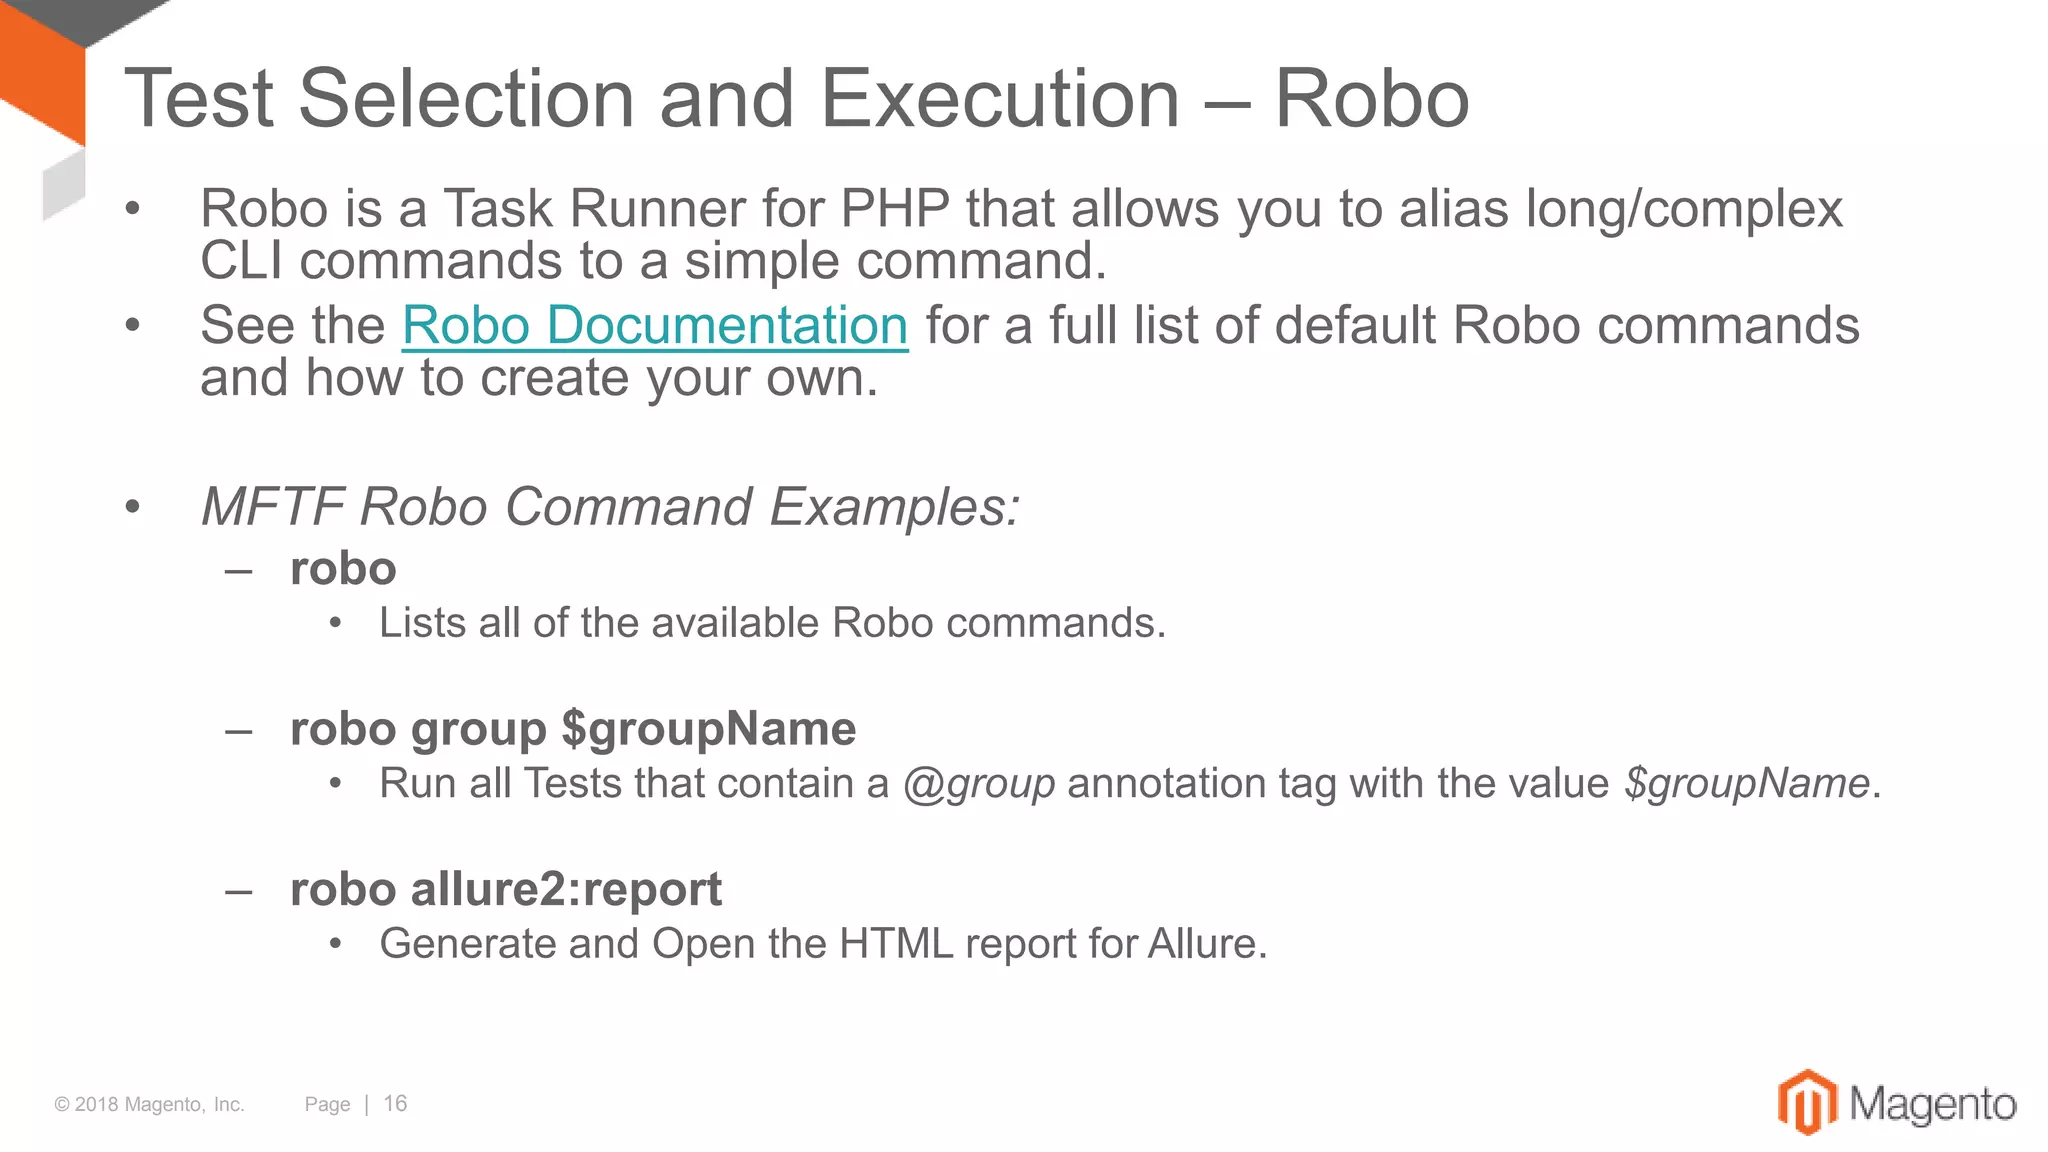Click the 'and how to create your own.' line
The height and width of the screenshot is (1152, 2048).
539,379
